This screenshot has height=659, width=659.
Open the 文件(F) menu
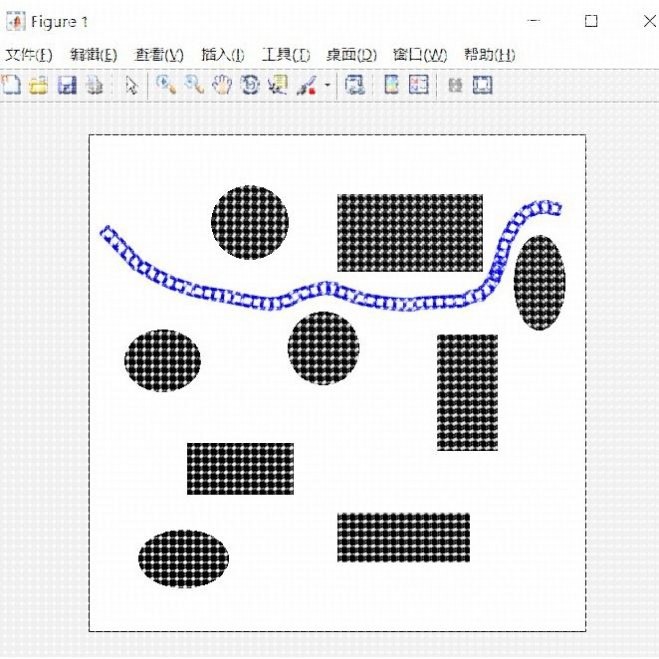coord(29,55)
